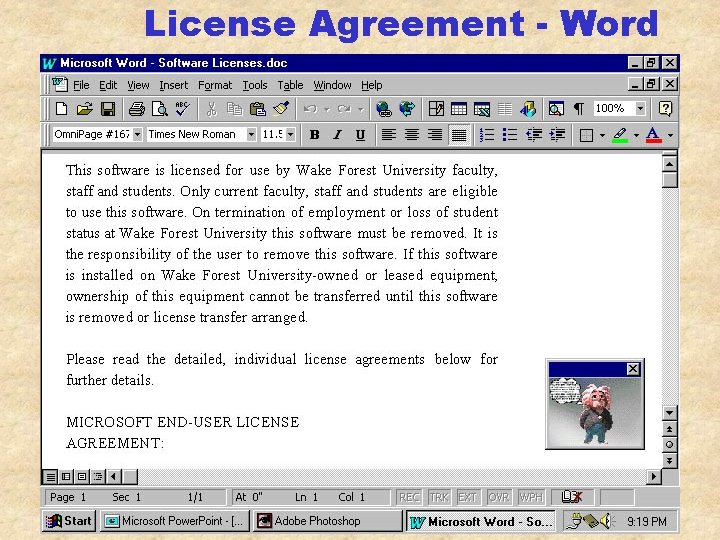Copy selection to clipboard
The width and height of the screenshot is (720, 540).
click(x=234, y=109)
